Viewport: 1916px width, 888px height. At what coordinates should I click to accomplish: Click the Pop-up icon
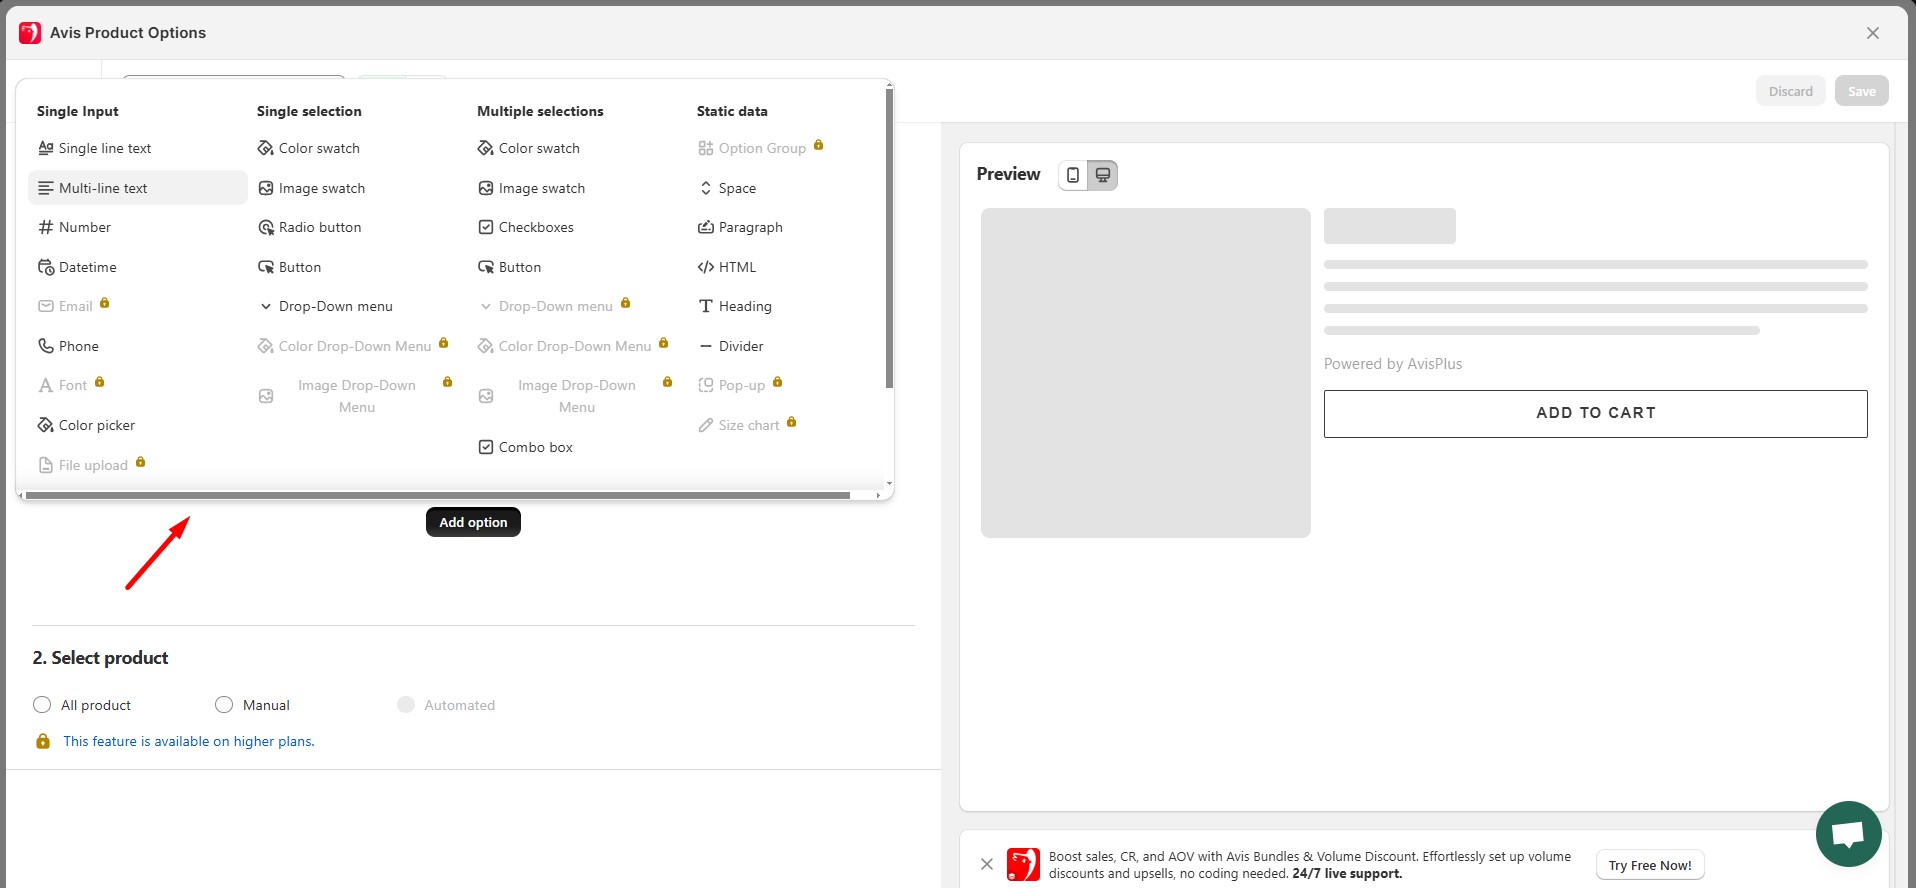click(x=706, y=385)
